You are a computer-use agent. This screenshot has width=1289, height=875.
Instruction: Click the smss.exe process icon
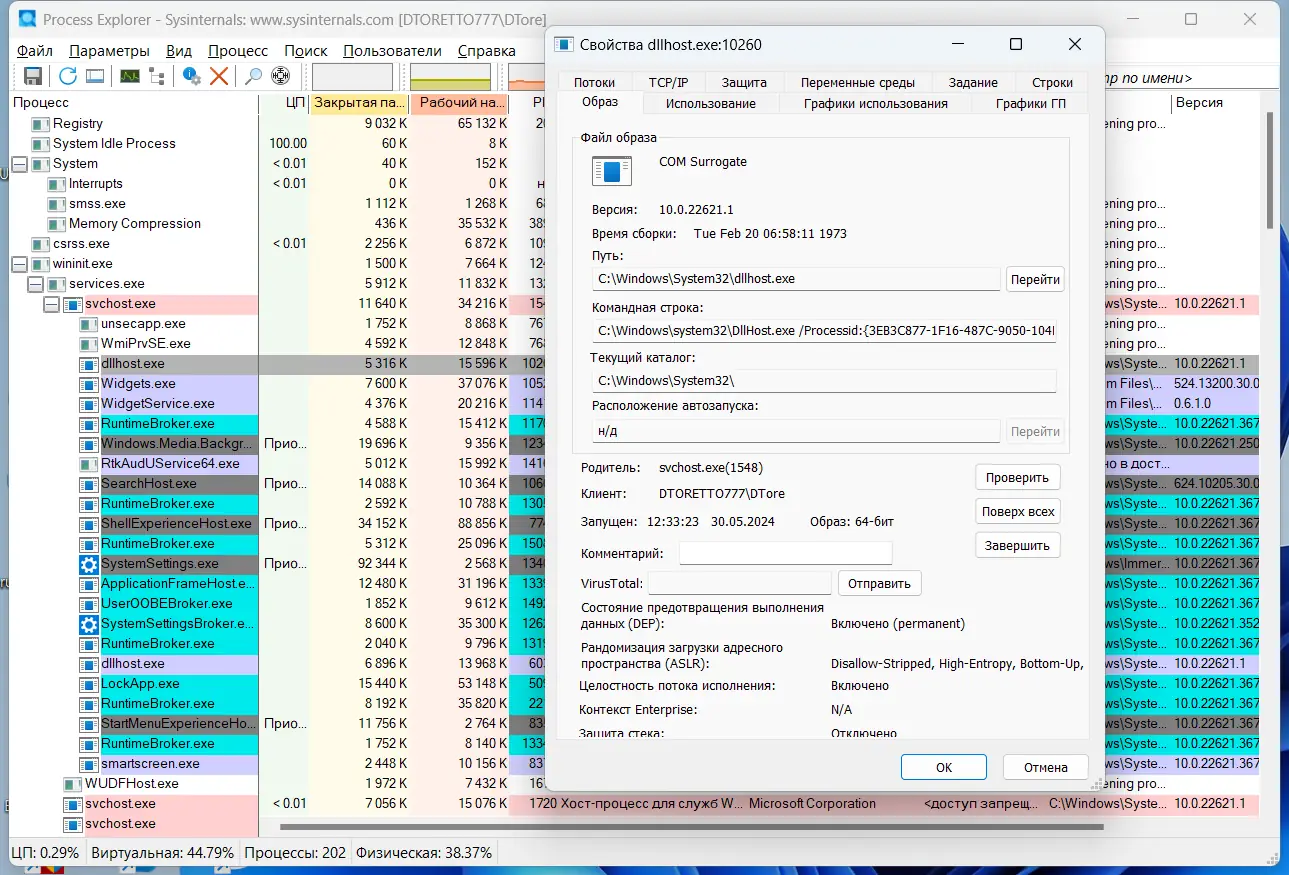click(x=56, y=204)
